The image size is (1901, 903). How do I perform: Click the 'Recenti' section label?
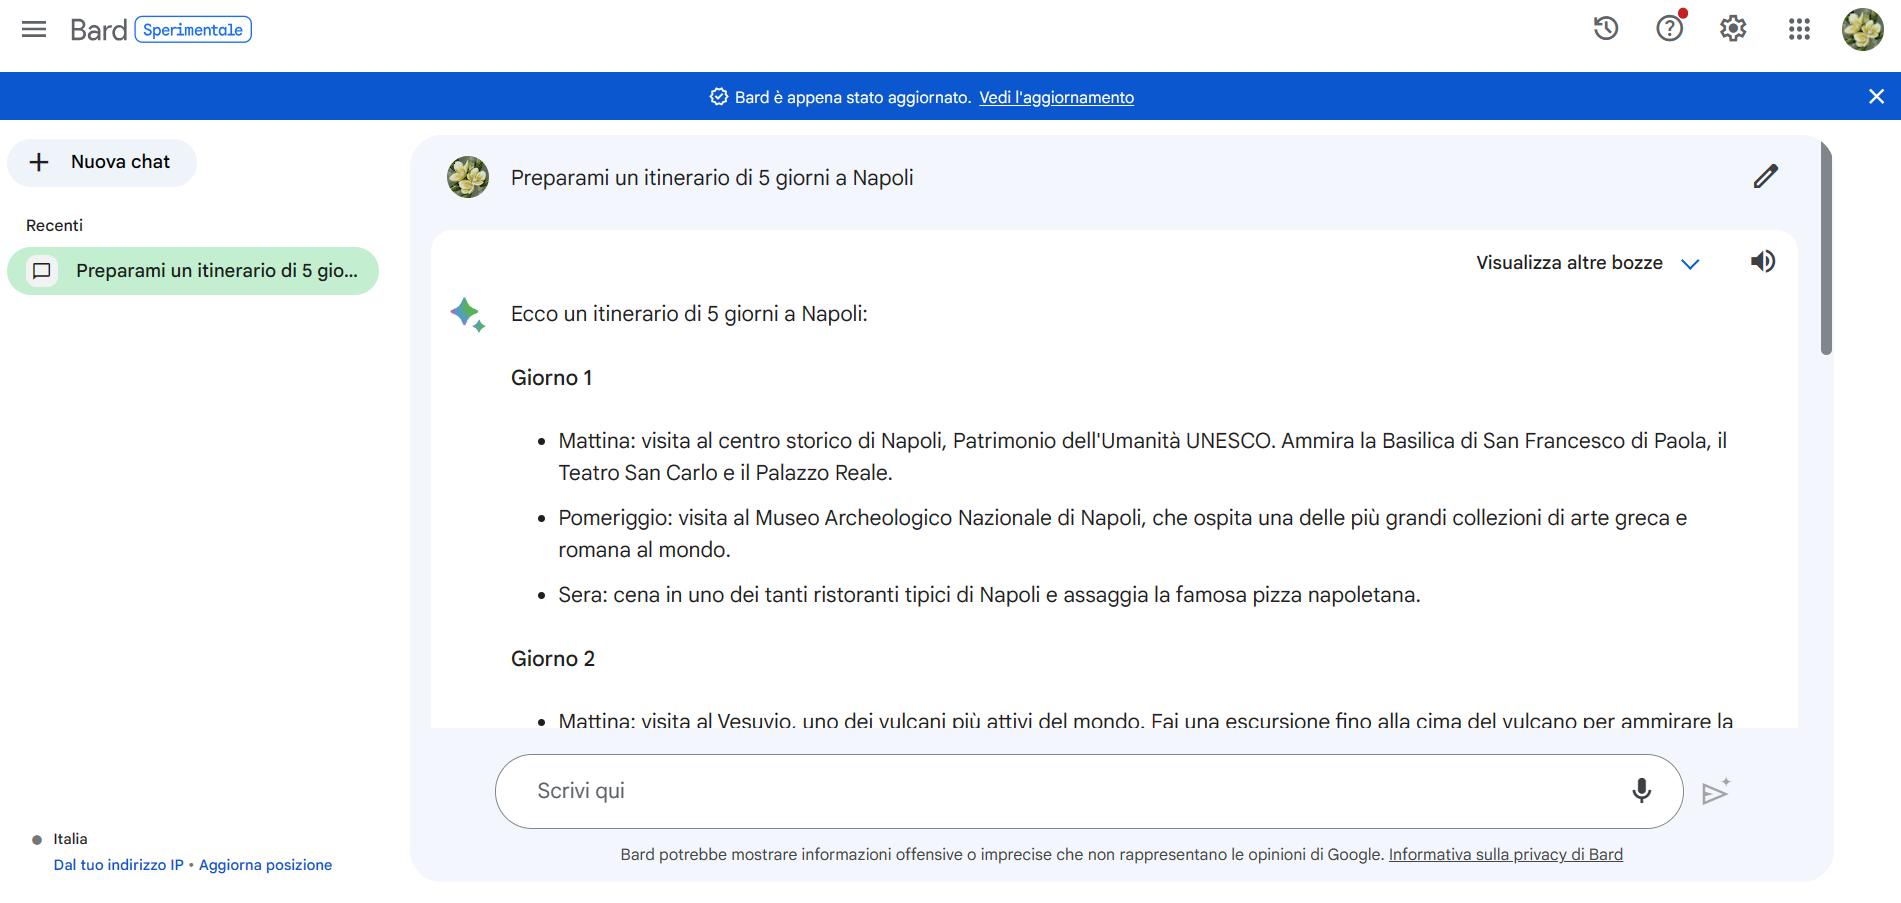[x=55, y=226]
